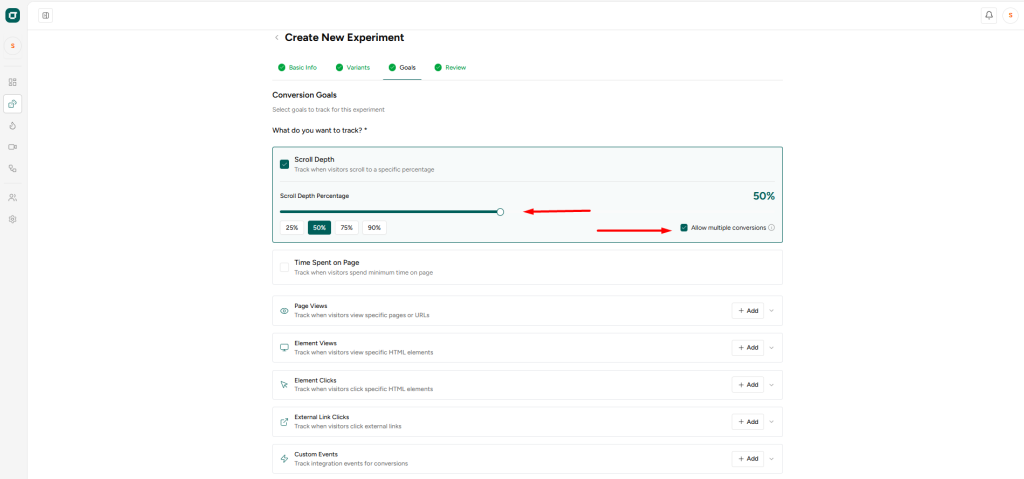
Task: Expand the External Link Clicks chevron
Action: point(771,422)
